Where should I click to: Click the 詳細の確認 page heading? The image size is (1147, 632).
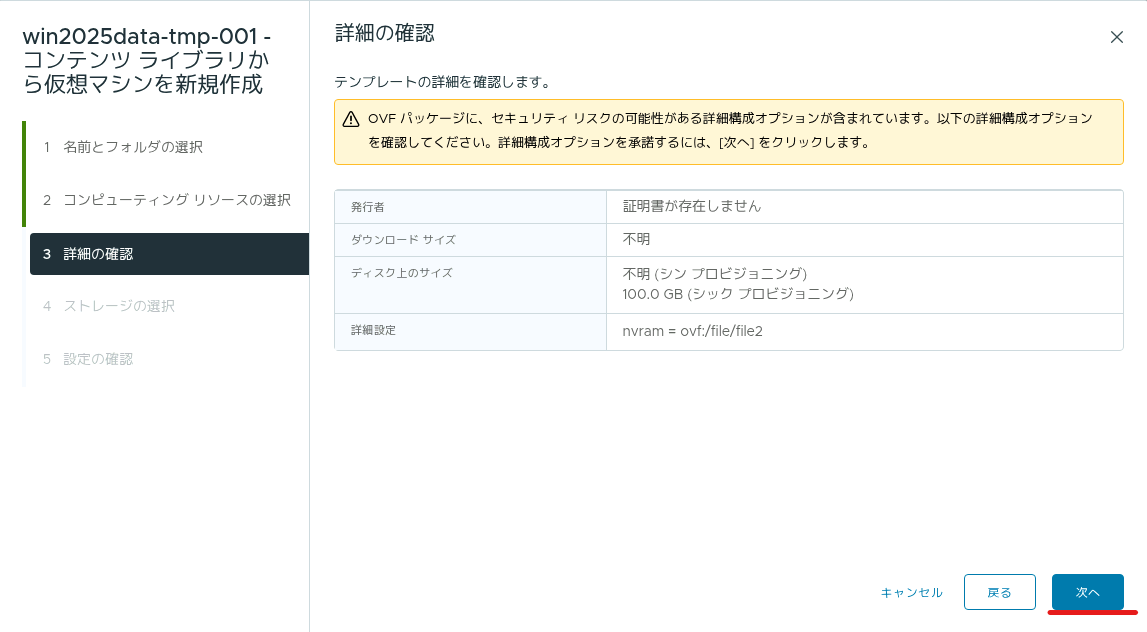[385, 34]
